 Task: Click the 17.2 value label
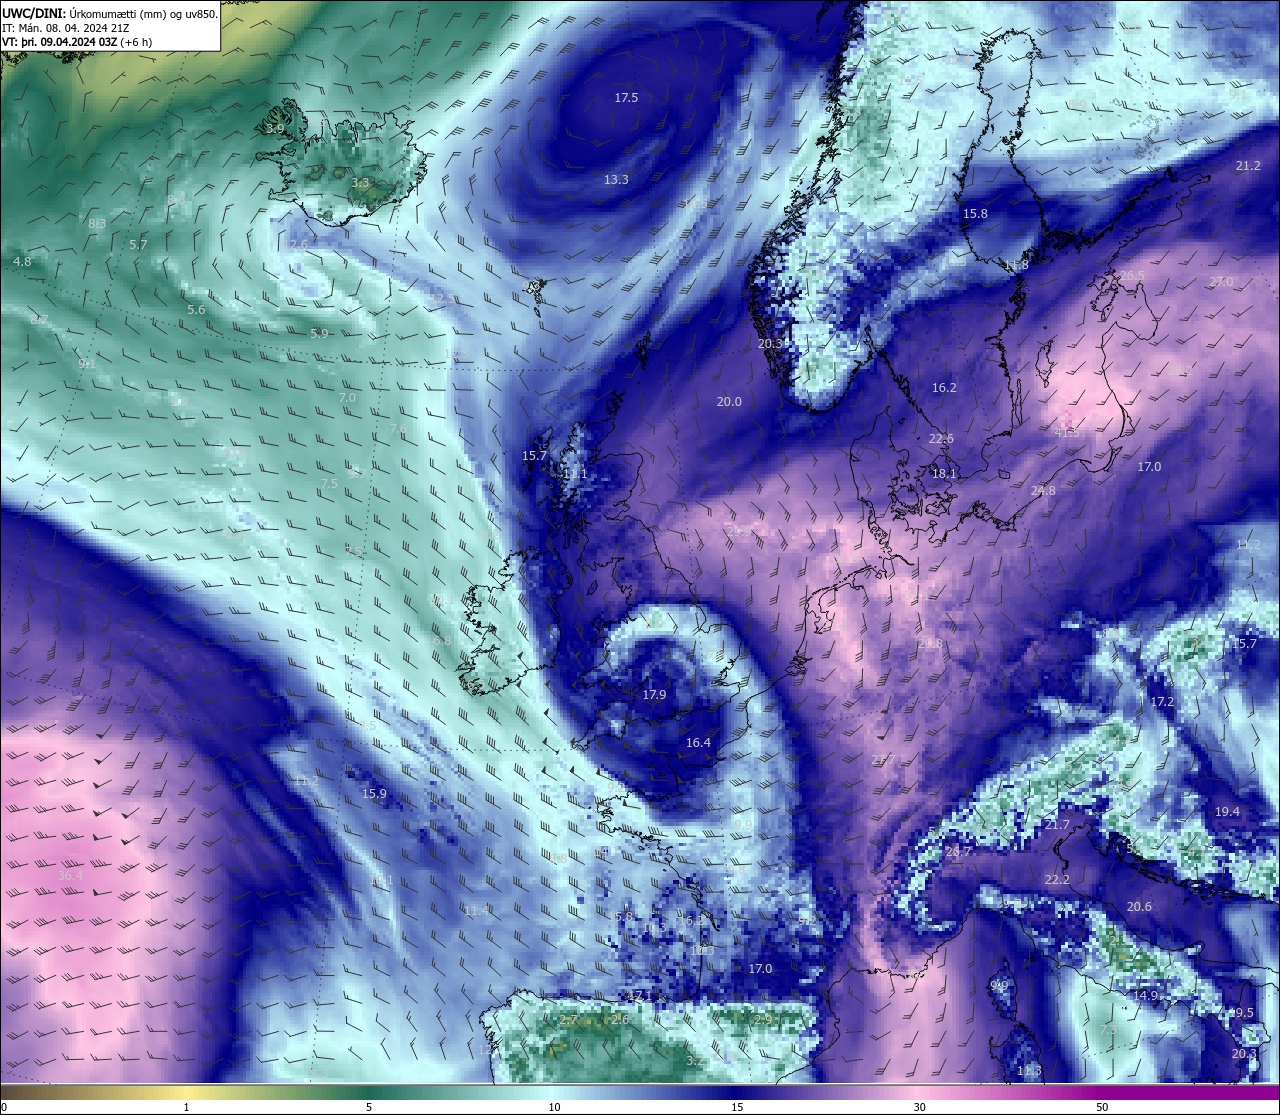1162,703
